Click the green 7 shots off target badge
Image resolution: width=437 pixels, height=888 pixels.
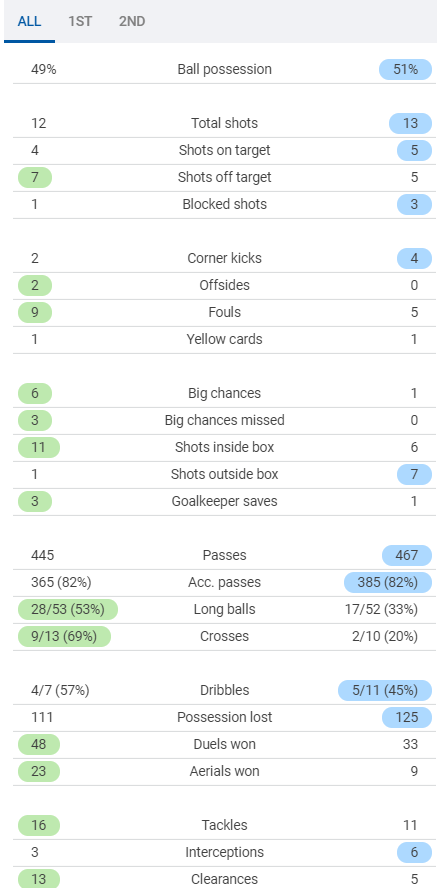(x=35, y=177)
